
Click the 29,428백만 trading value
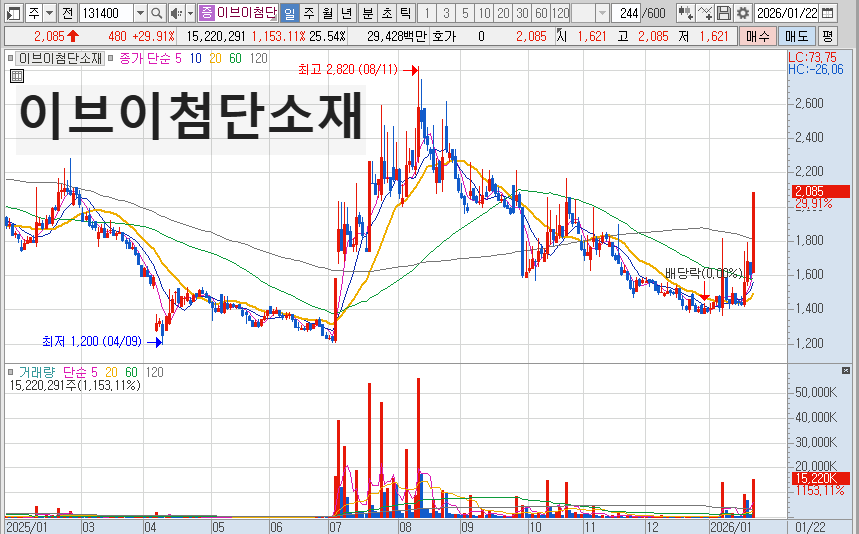pos(397,37)
